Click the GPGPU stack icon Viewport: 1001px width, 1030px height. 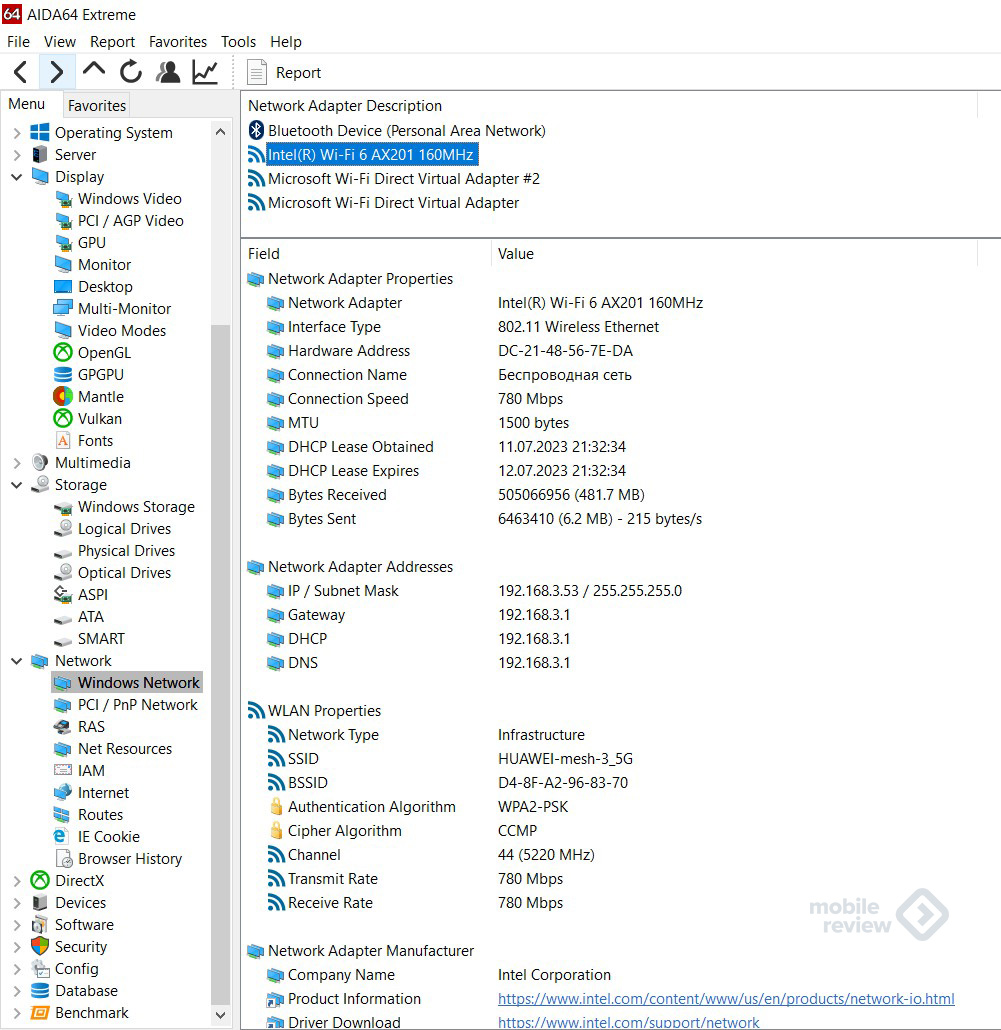pyautogui.click(x=63, y=374)
